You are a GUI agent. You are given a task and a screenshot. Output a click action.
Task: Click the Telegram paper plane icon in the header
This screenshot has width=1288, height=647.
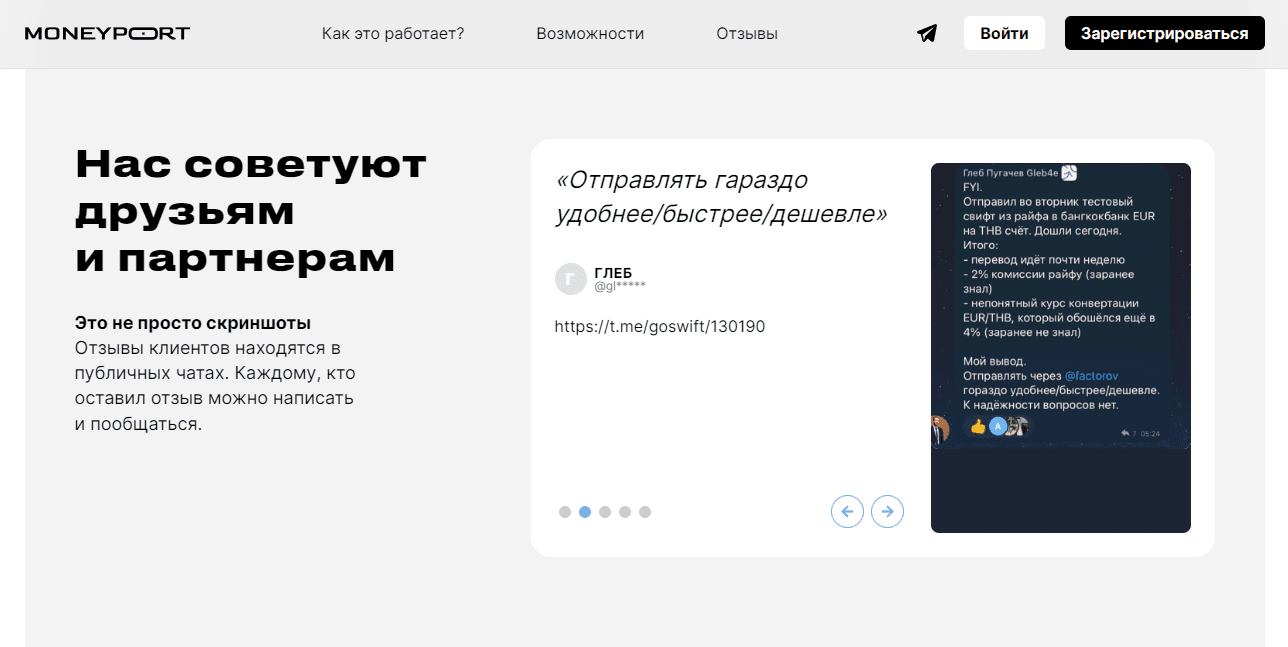[x=926, y=33]
